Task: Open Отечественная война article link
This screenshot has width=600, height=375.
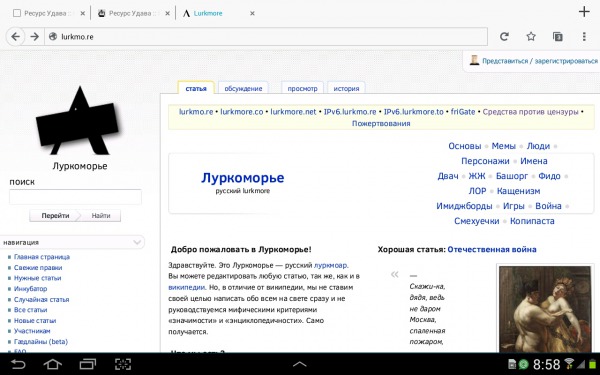Action: click(492, 249)
